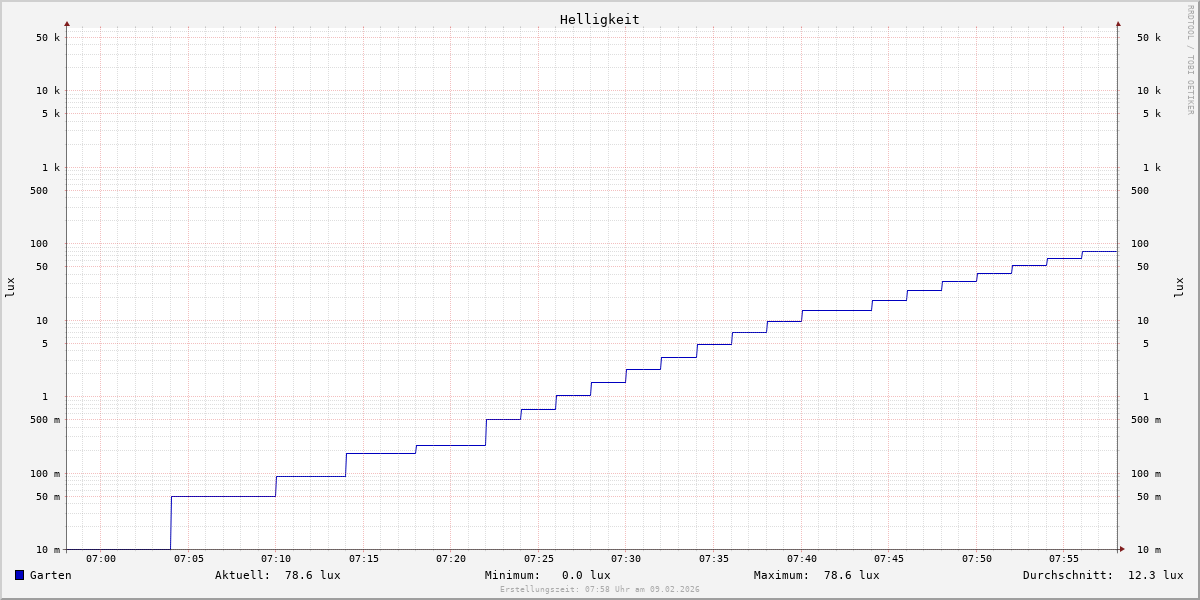Click the 07:00 time axis label
This screenshot has height=600, width=1200.
(x=101, y=559)
